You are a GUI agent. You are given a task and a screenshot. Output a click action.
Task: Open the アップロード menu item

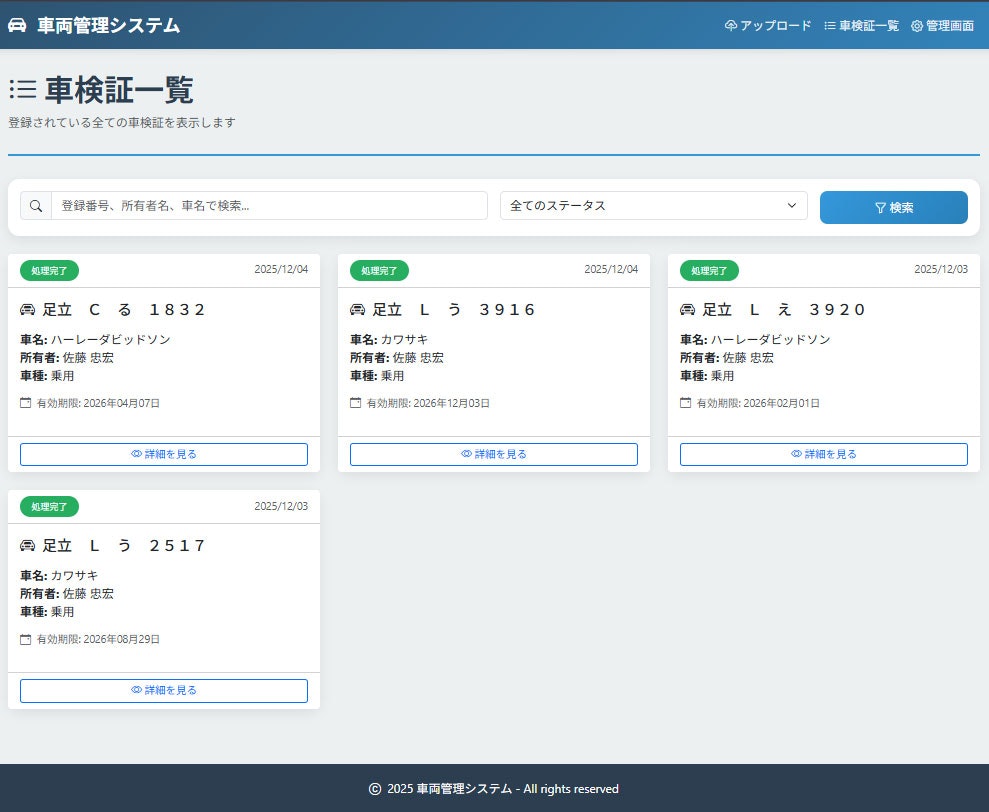pyautogui.click(x=768, y=25)
